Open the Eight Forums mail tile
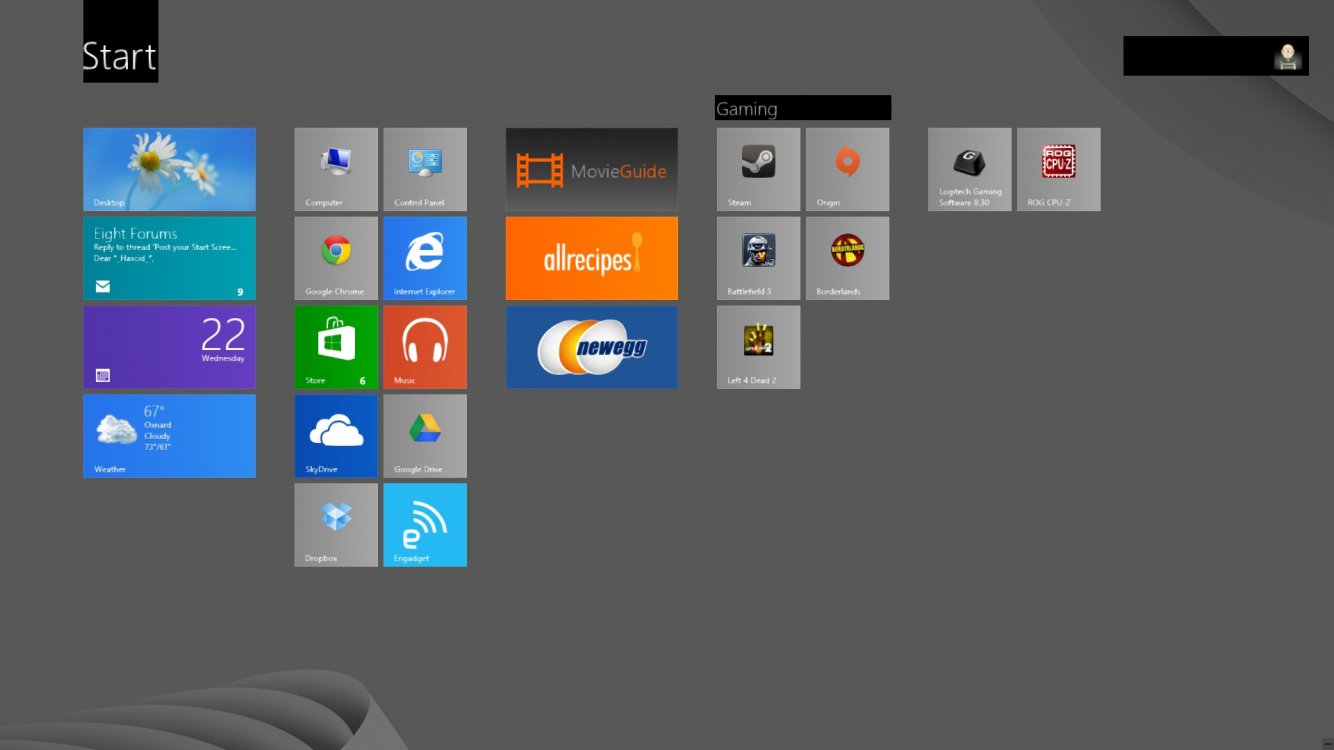 point(169,258)
